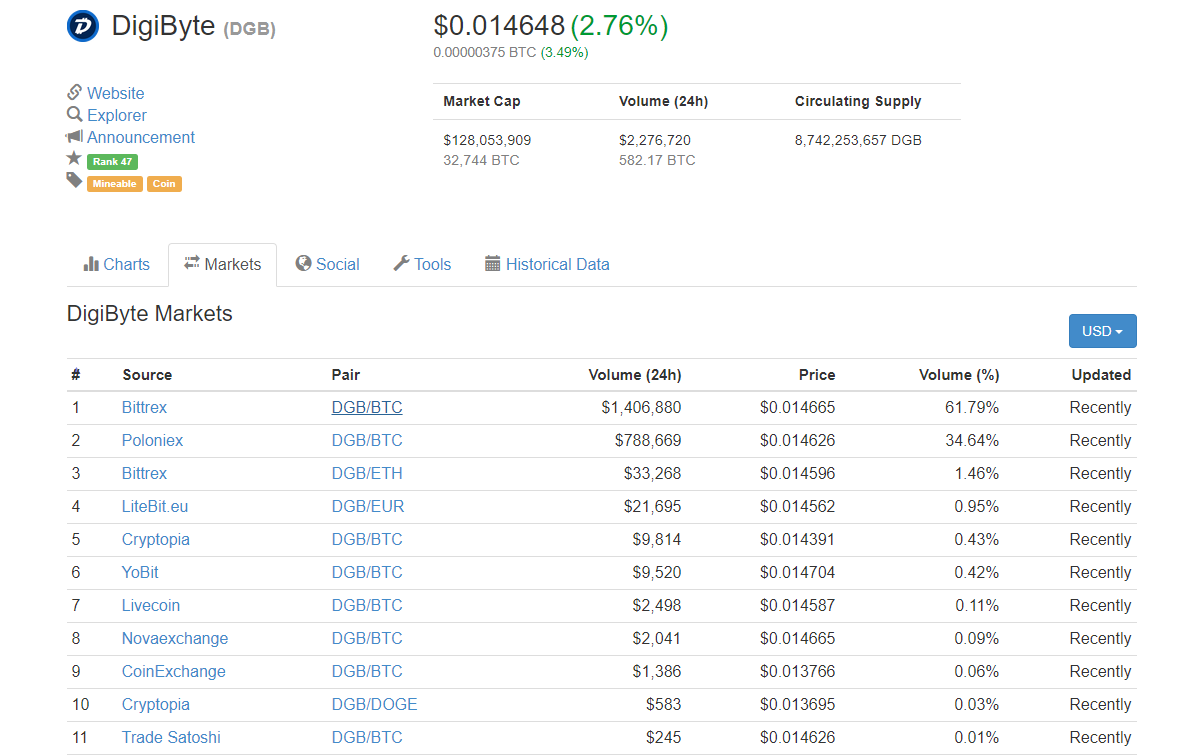The height and width of the screenshot is (756, 1182).
Task: Click the magnifier icon beside Explorer
Action: click(x=74, y=114)
